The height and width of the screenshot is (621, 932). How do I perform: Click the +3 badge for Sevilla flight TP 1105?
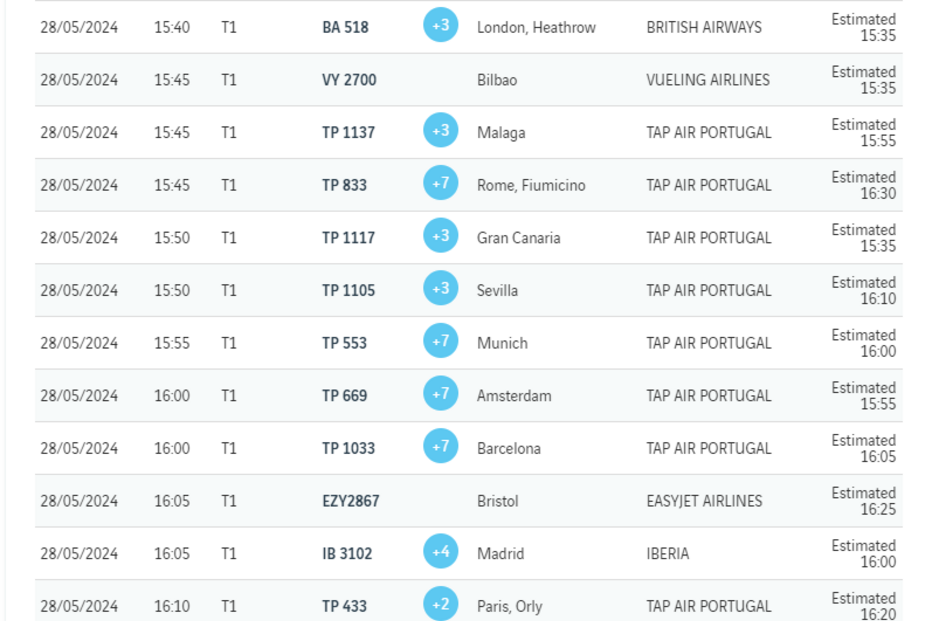pyautogui.click(x=441, y=288)
